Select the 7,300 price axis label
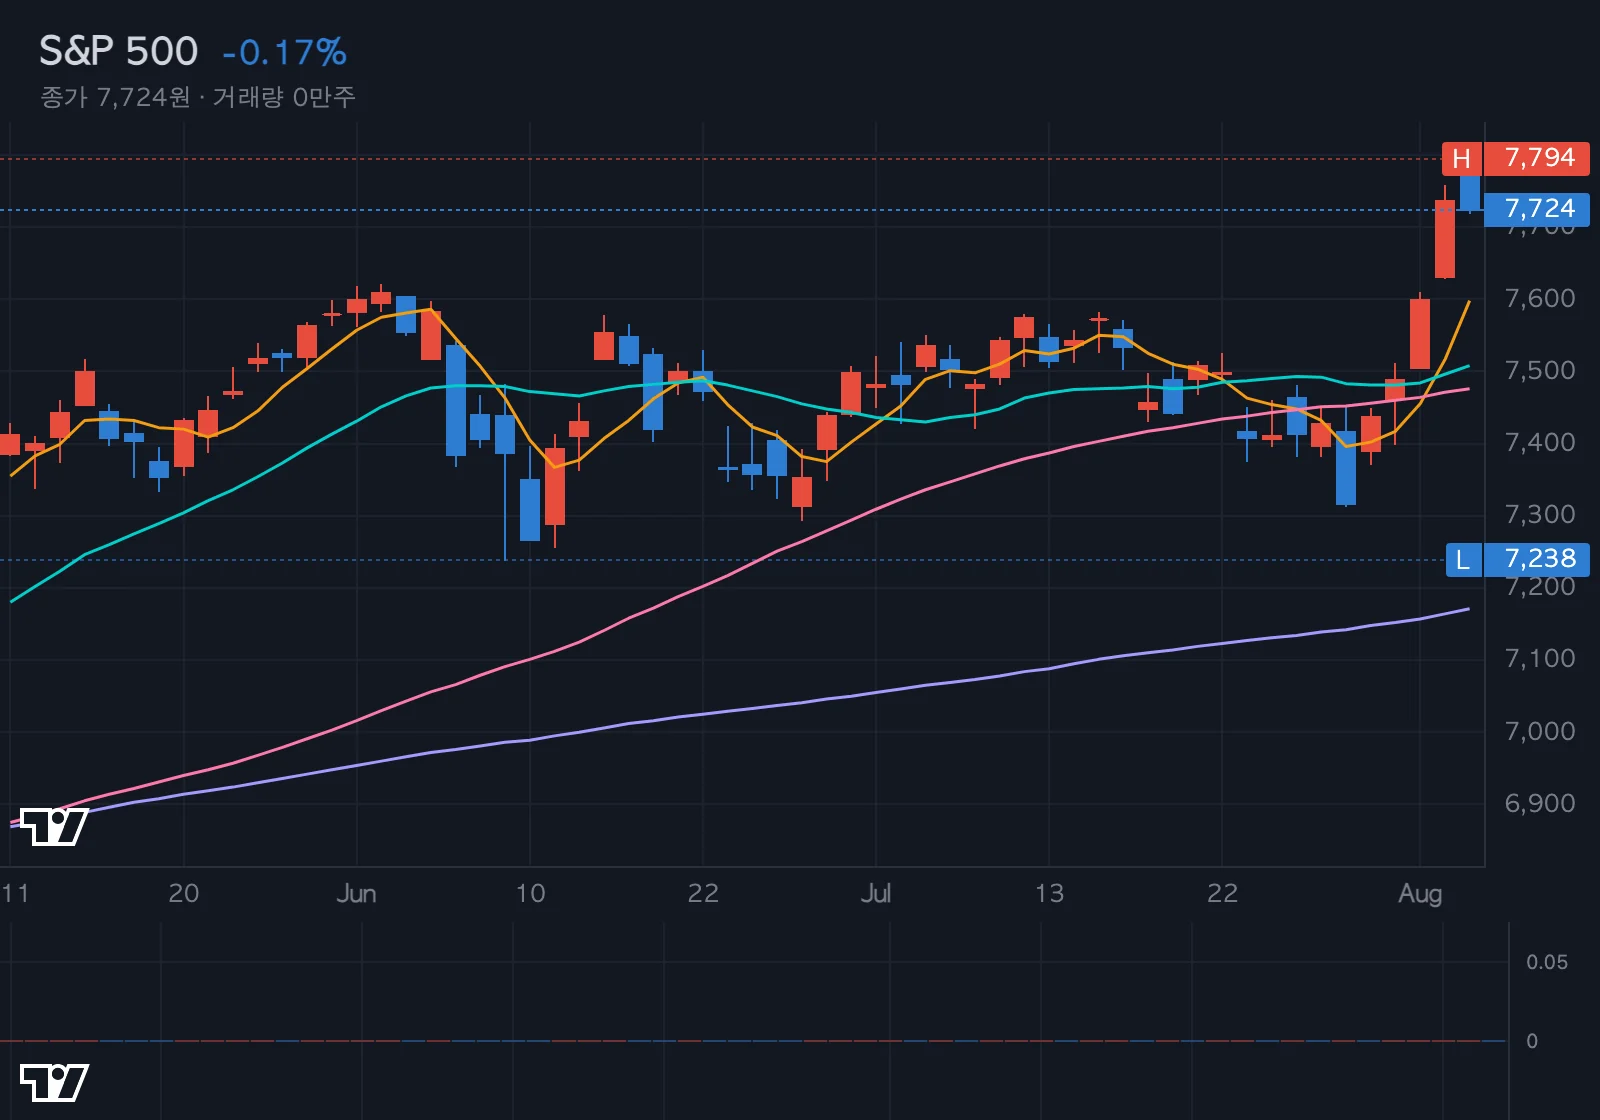The width and height of the screenshot is (1600, 1120). [x=1540, y=514]
